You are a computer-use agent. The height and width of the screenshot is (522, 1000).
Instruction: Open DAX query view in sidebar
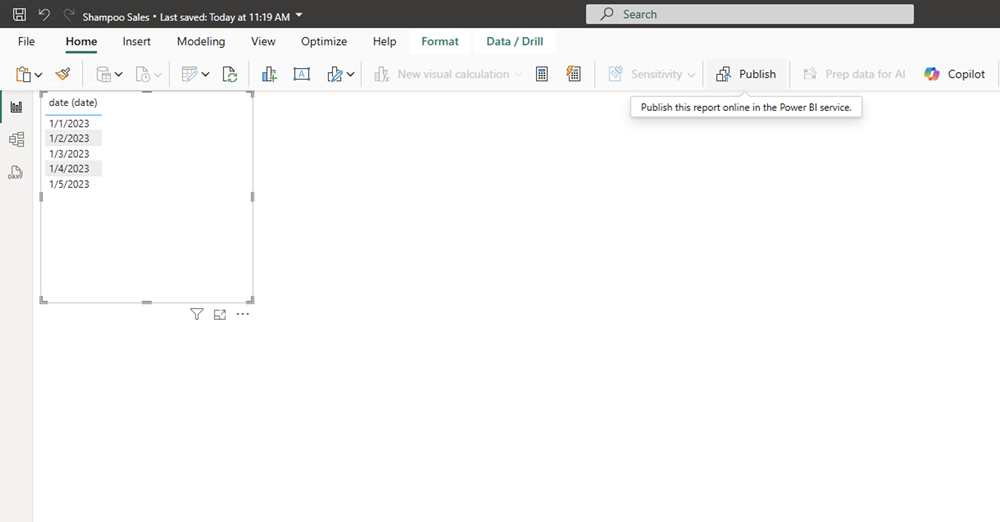click(16, 172)
